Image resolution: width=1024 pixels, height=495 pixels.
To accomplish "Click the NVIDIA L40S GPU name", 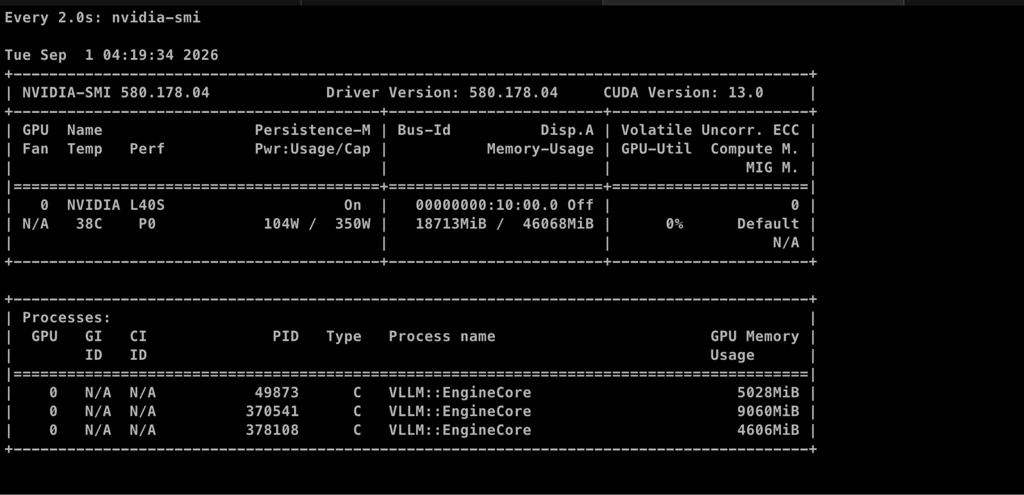I will click(x=116, y=205).
